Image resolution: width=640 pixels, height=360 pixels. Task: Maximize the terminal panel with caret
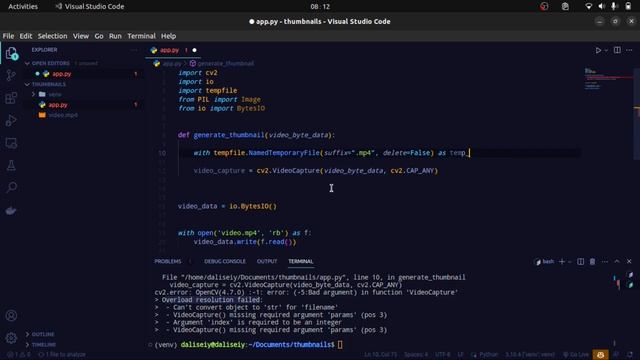pyautogui.click(x=617, y=262)
